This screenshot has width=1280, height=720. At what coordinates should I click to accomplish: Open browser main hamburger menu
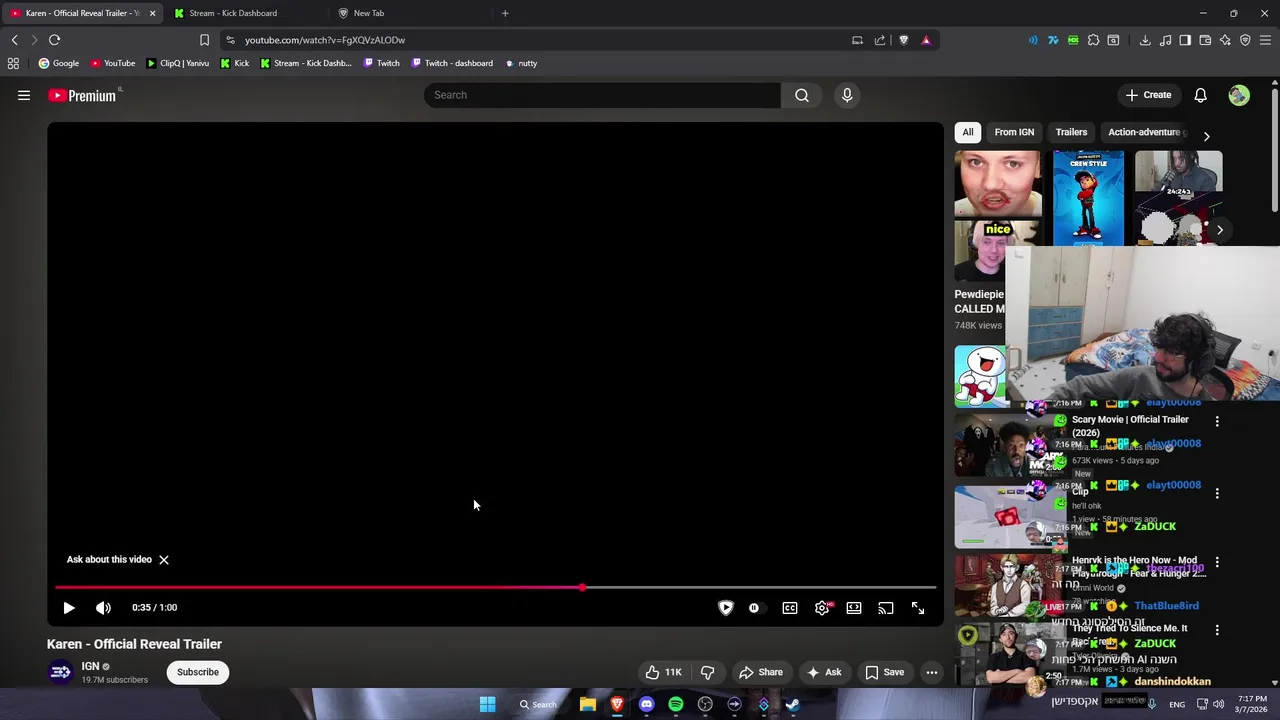[x=1266, y=40]
